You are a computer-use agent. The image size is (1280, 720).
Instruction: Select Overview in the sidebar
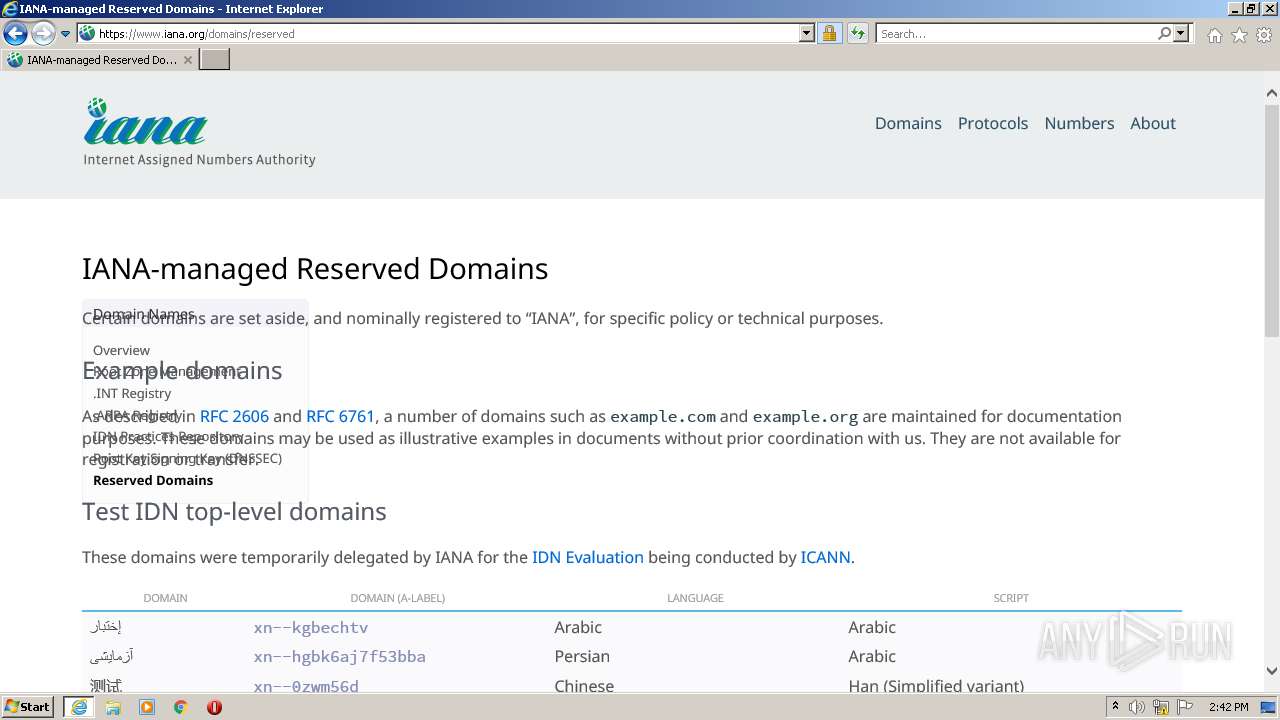point(121,350)
